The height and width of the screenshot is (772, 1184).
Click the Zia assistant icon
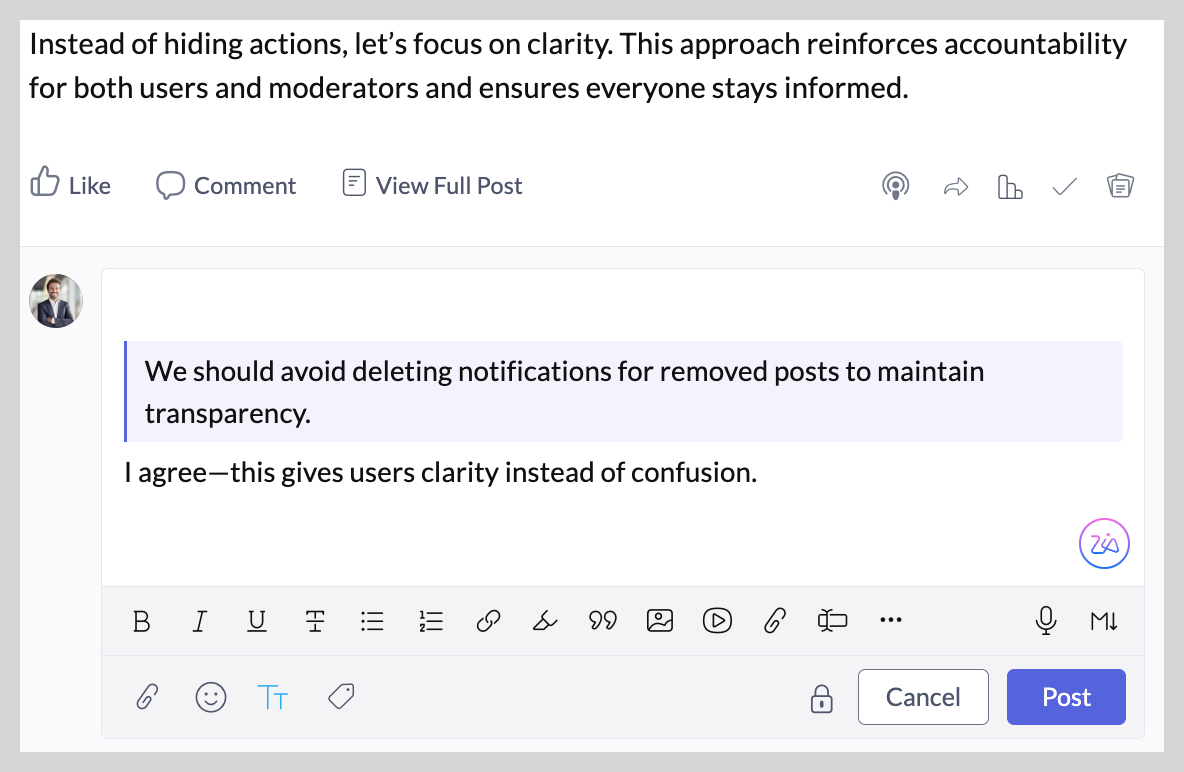click(x=1104, y=543)
